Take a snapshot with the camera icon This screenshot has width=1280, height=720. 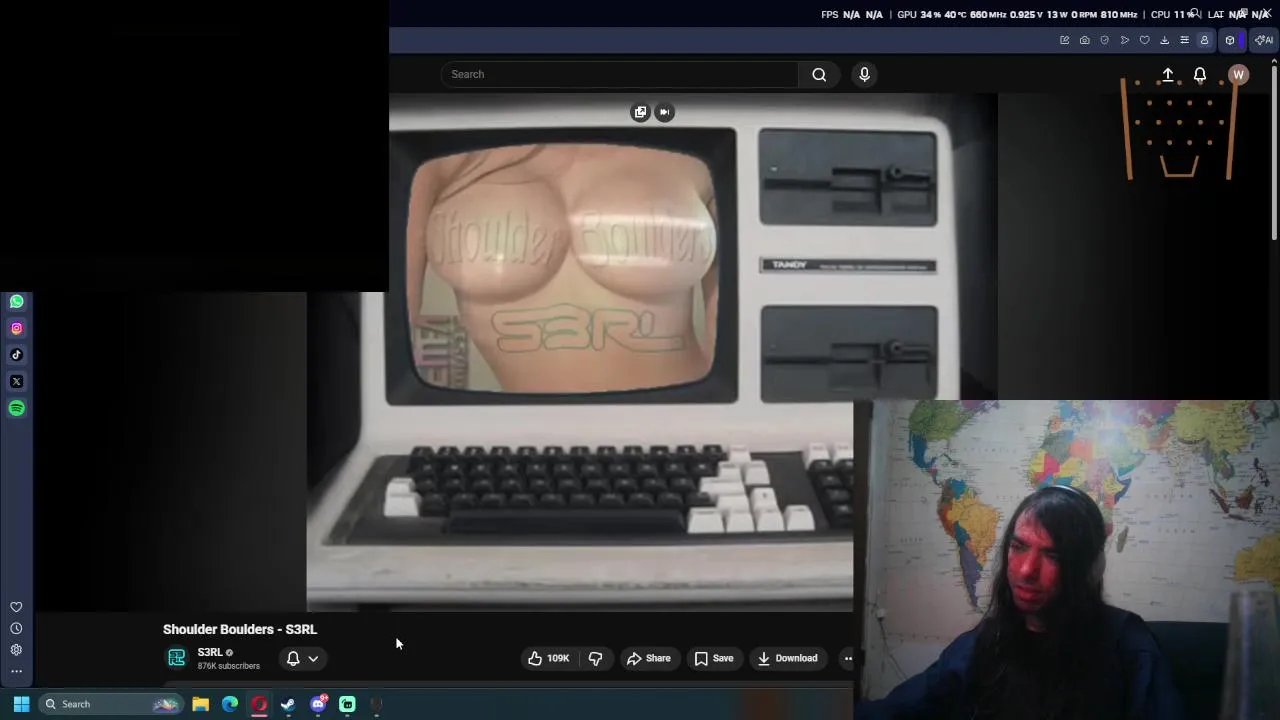(x=1084, y=40)
